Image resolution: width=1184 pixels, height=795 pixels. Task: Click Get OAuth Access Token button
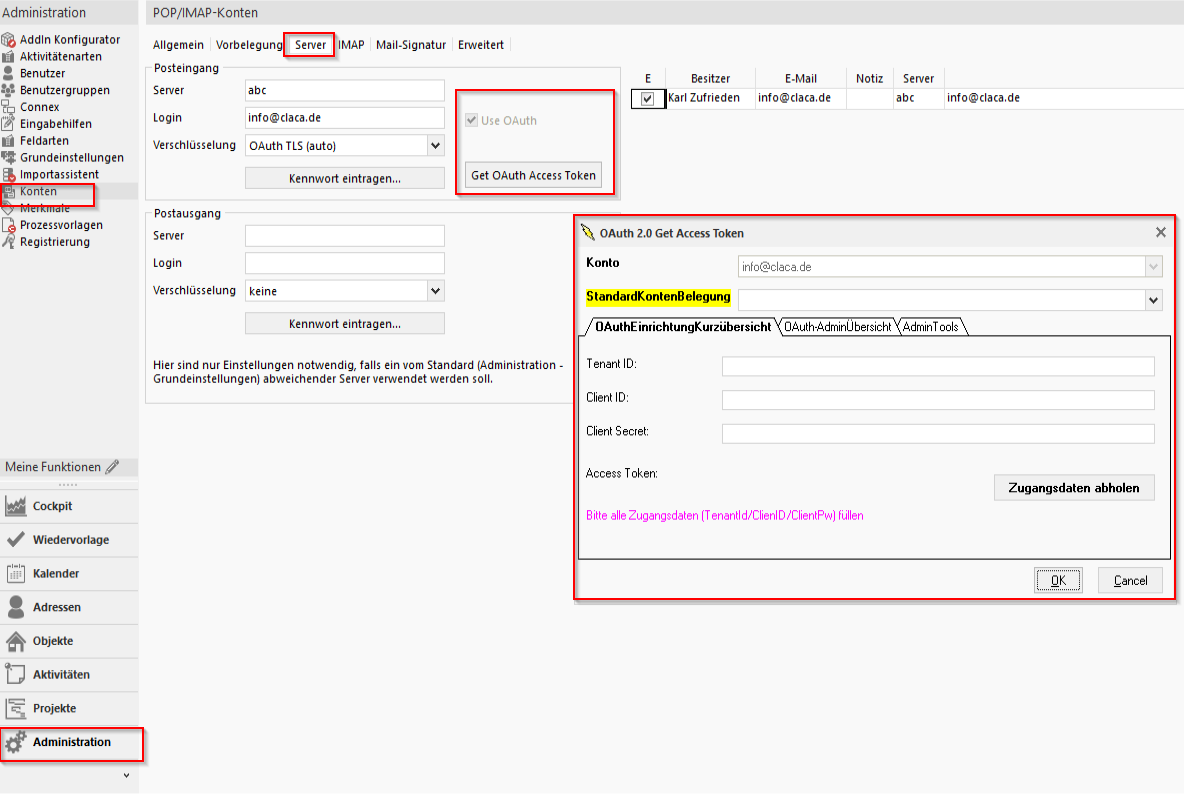pos(533,175)
